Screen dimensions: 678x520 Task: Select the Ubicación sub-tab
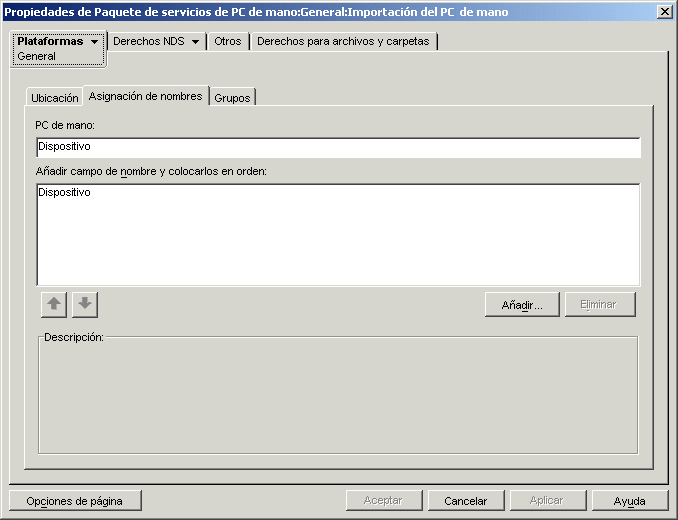click(54, 98)
